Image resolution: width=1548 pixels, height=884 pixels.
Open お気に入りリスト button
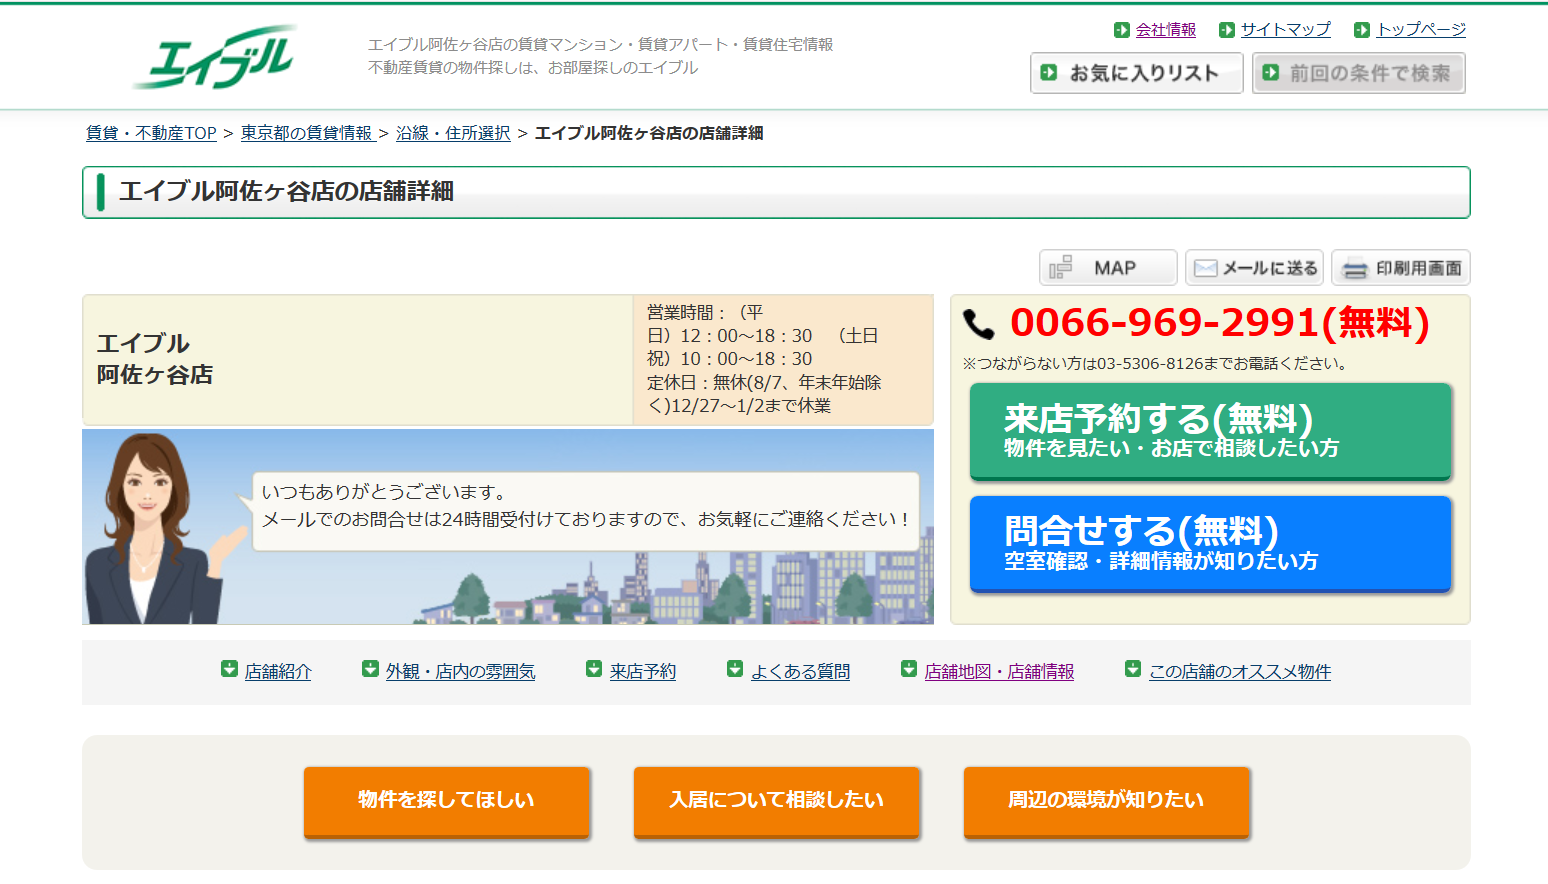coord(1137,73)
